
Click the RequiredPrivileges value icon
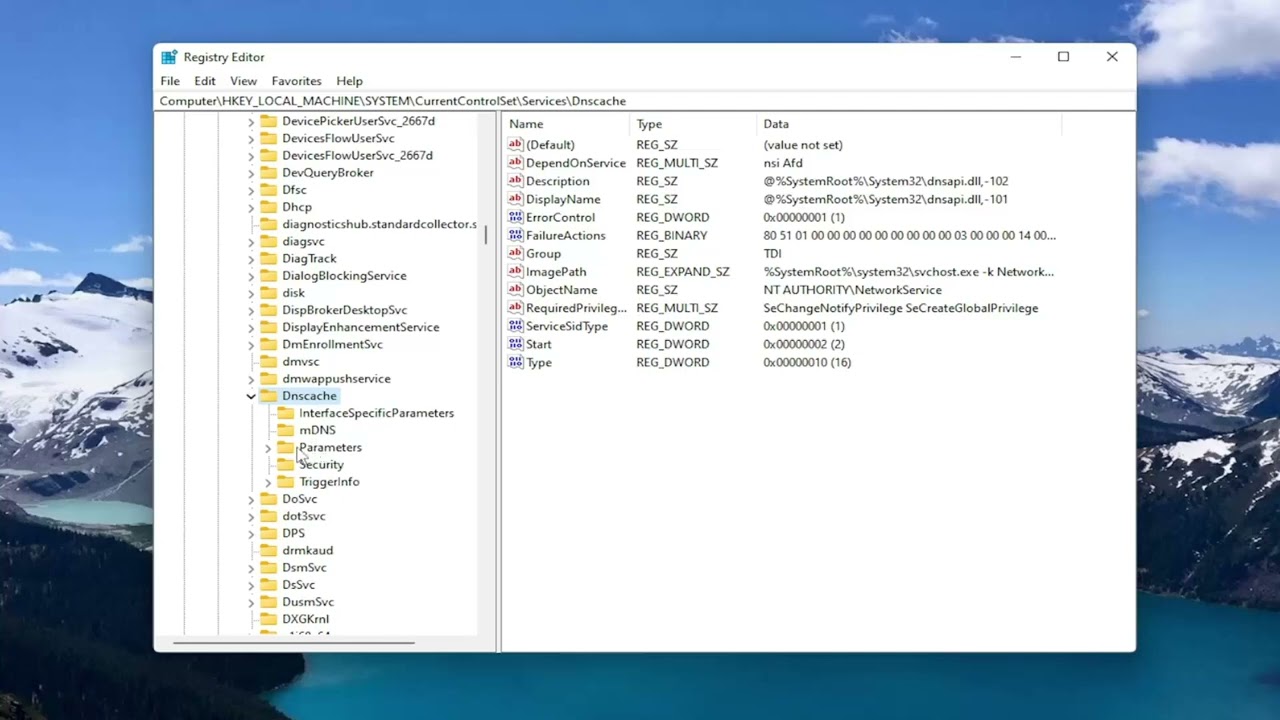pos(515,308)
